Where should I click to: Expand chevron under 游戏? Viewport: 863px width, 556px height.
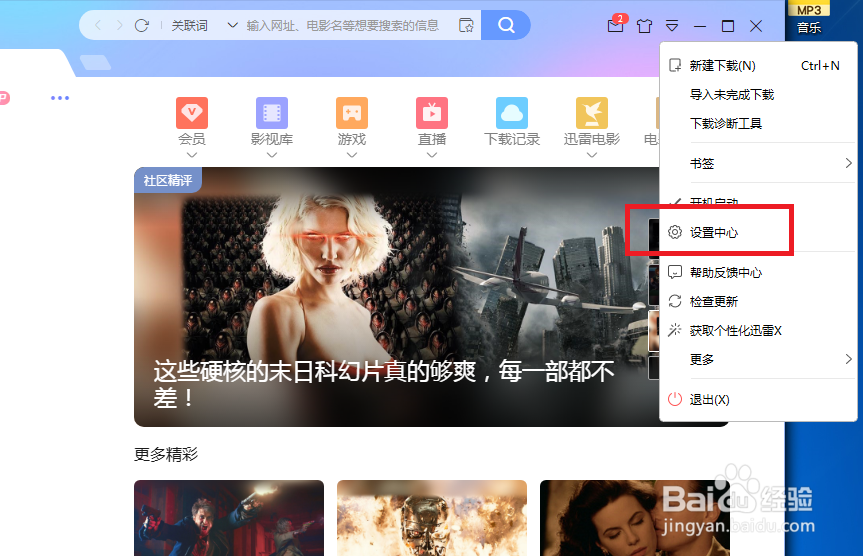(352, 155)
